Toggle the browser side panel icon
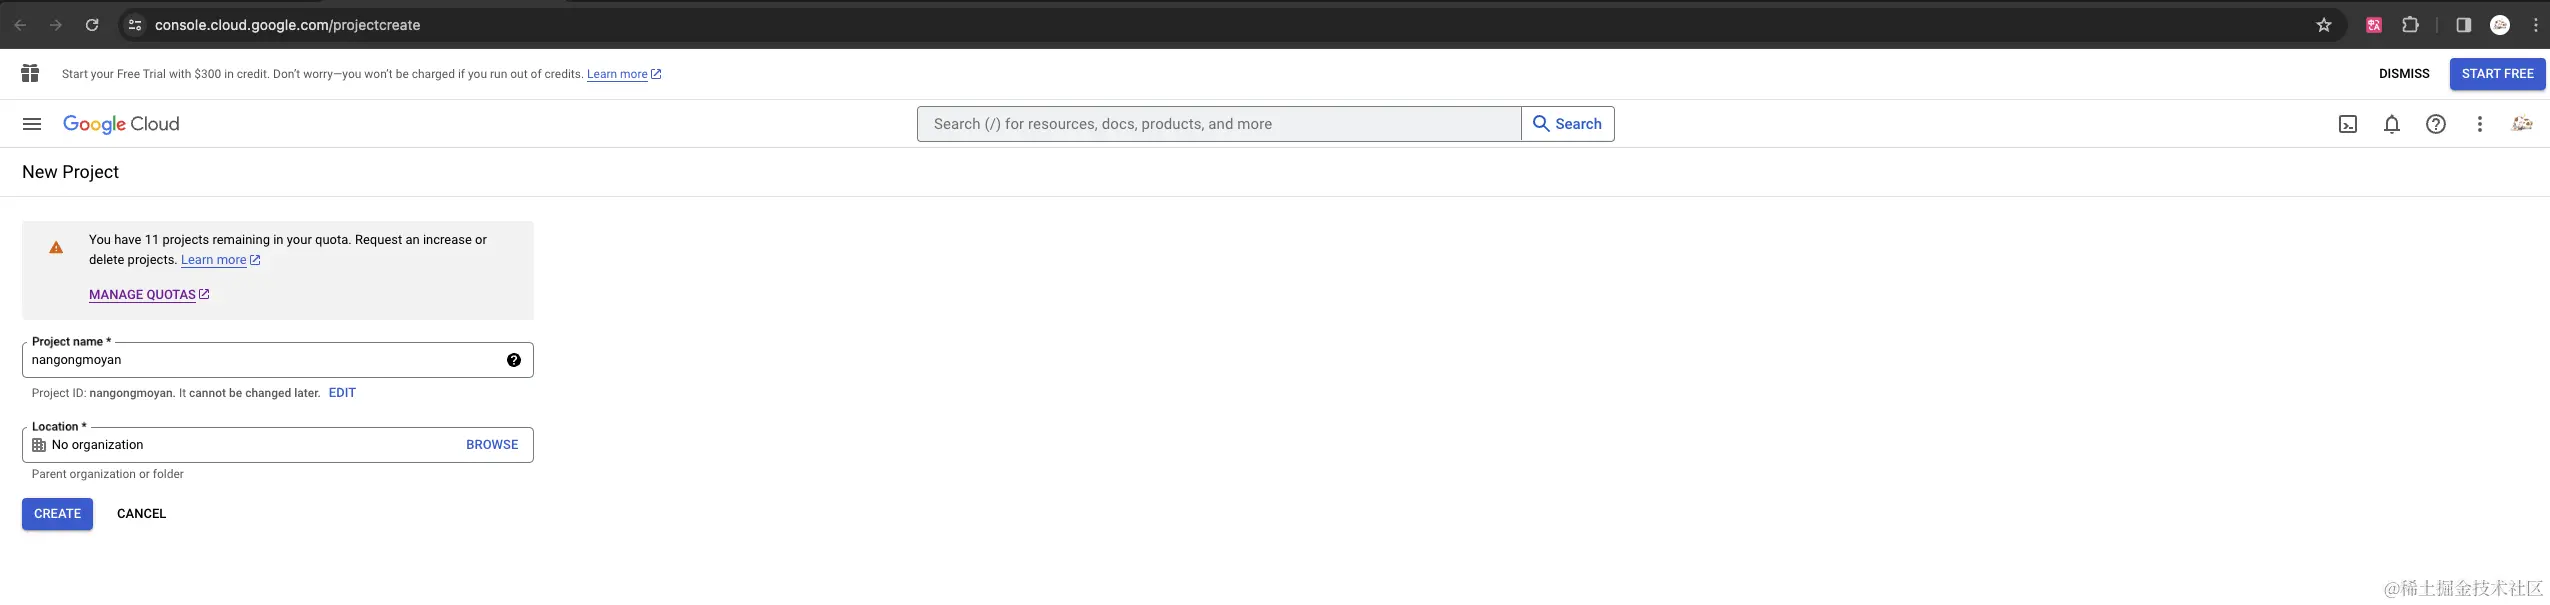This screenshot has width=2550, height=605. point(2464,25)
